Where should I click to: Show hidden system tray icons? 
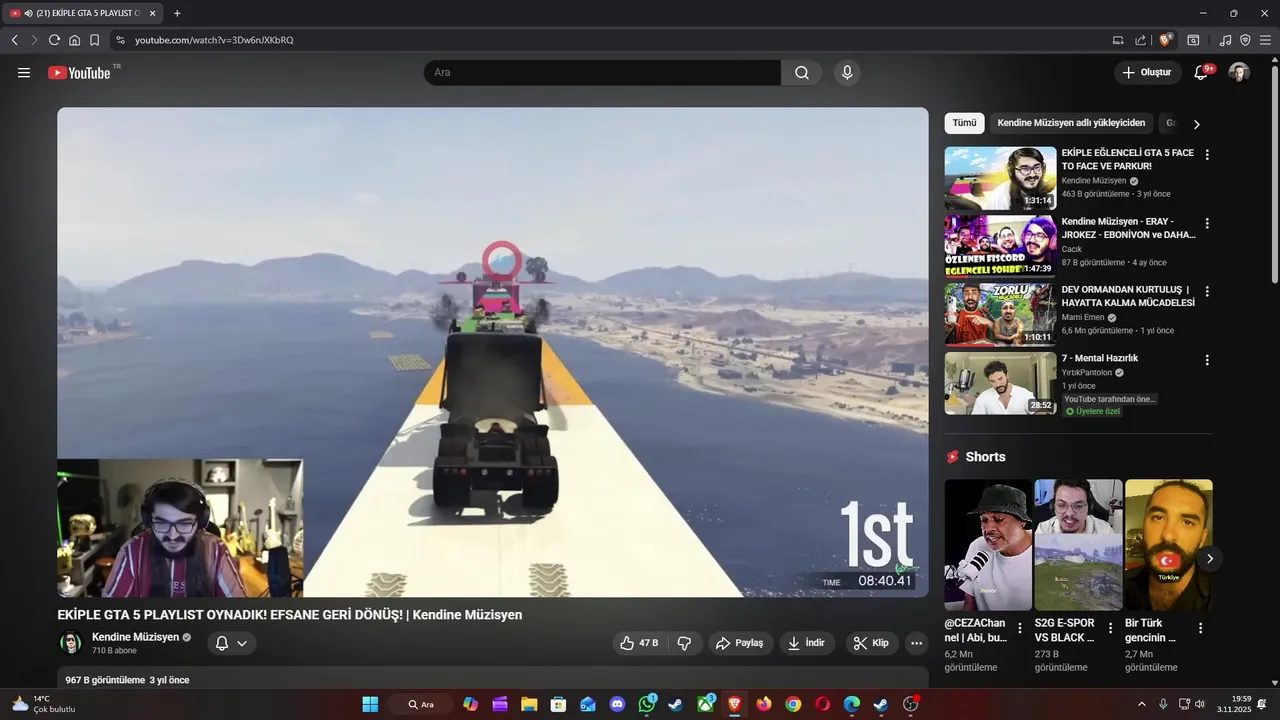click(x=1142, y=704)
